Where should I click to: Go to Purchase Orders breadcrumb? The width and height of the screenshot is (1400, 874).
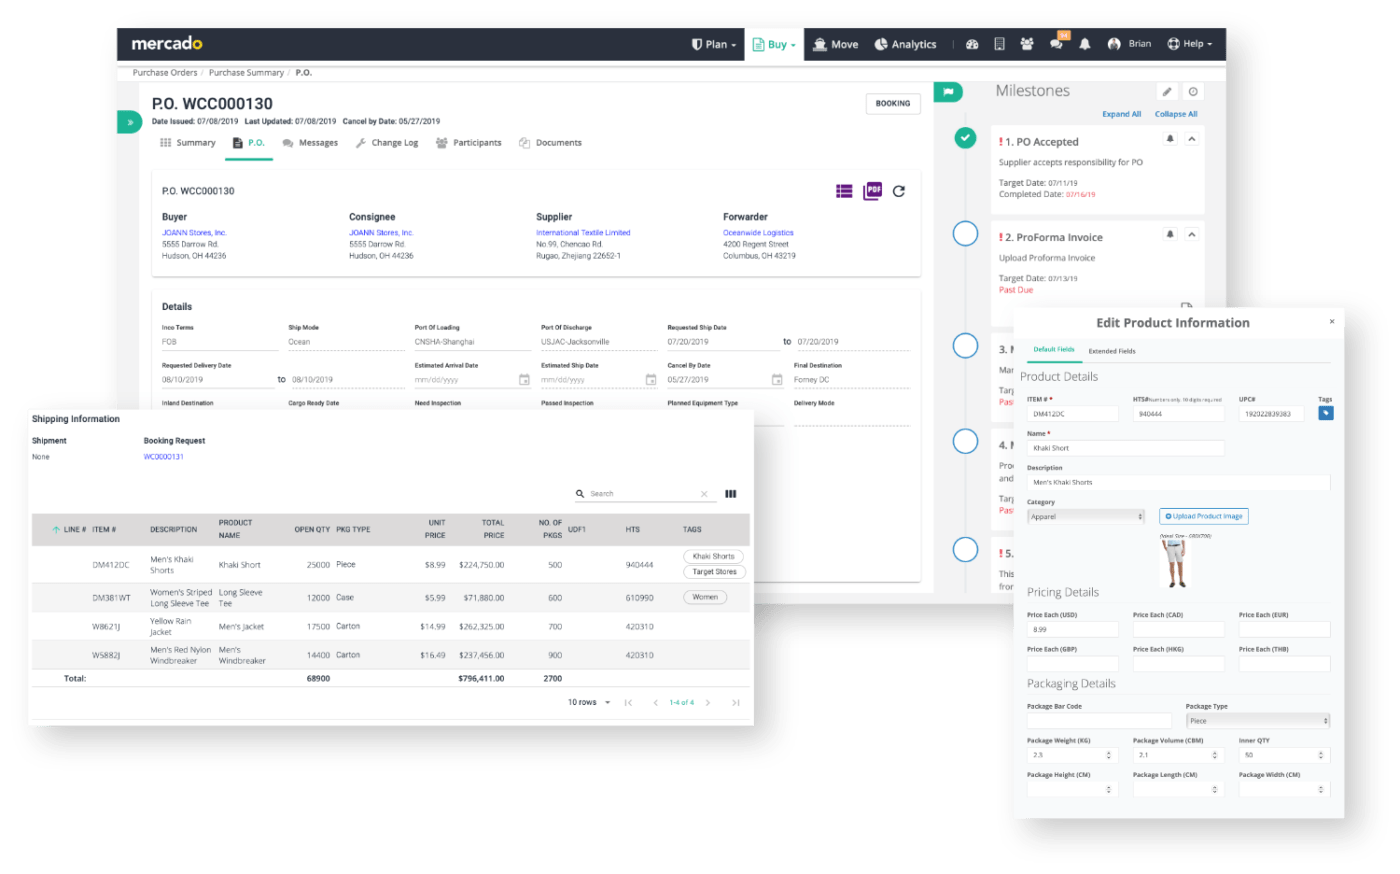165,73
